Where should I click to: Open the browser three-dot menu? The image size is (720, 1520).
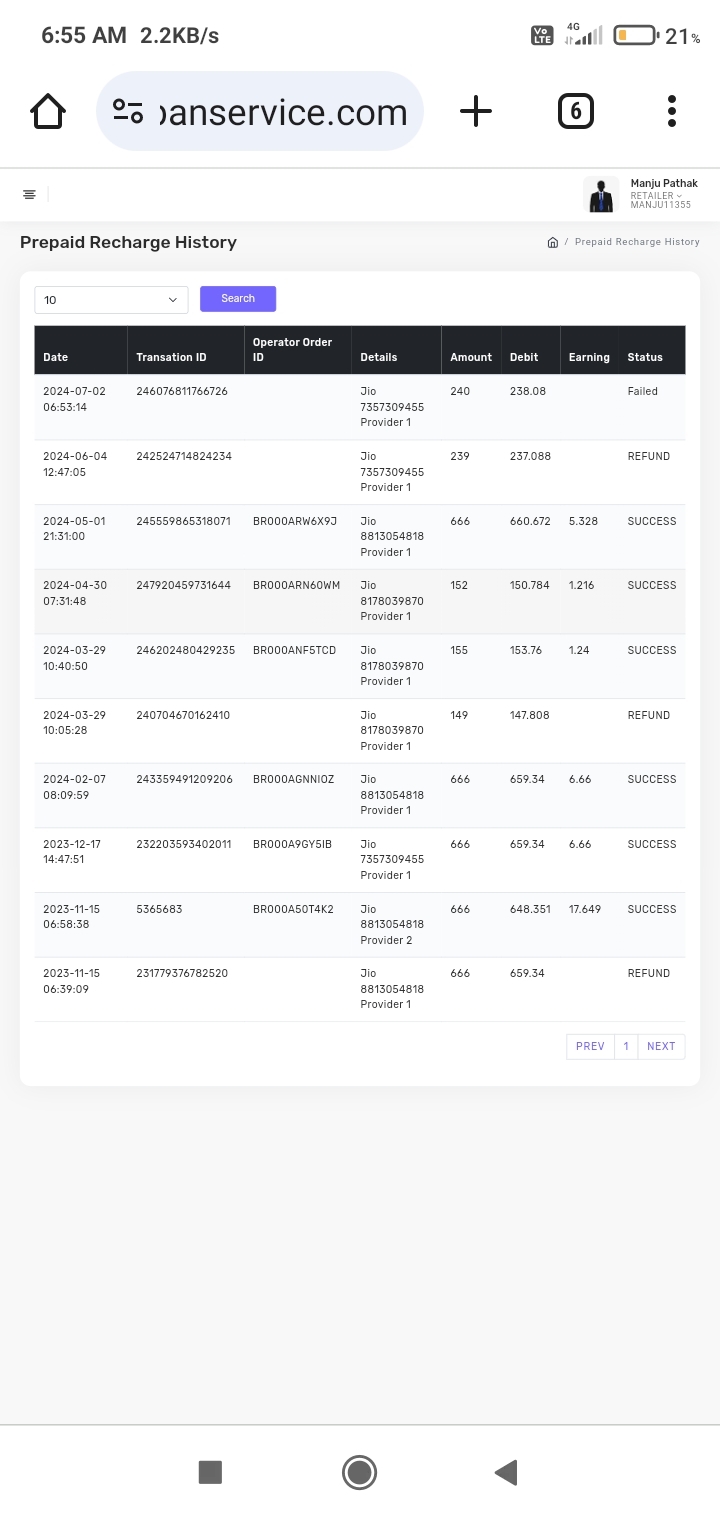[672, 111]
